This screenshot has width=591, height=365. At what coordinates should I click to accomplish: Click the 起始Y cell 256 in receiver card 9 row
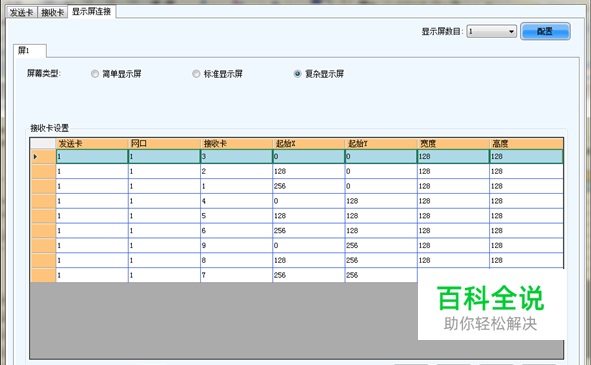point(381,245)
